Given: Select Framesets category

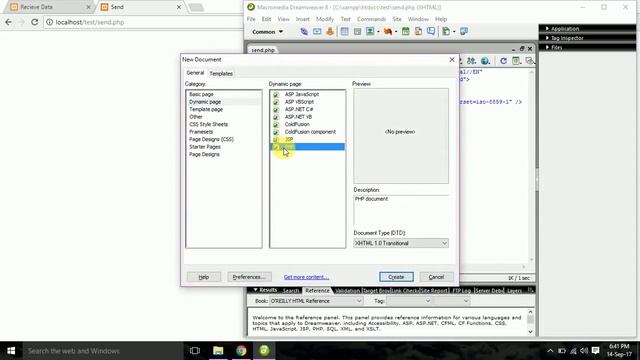Looking at the screenshot, I should pyautogui.click(x=201, y=132).
